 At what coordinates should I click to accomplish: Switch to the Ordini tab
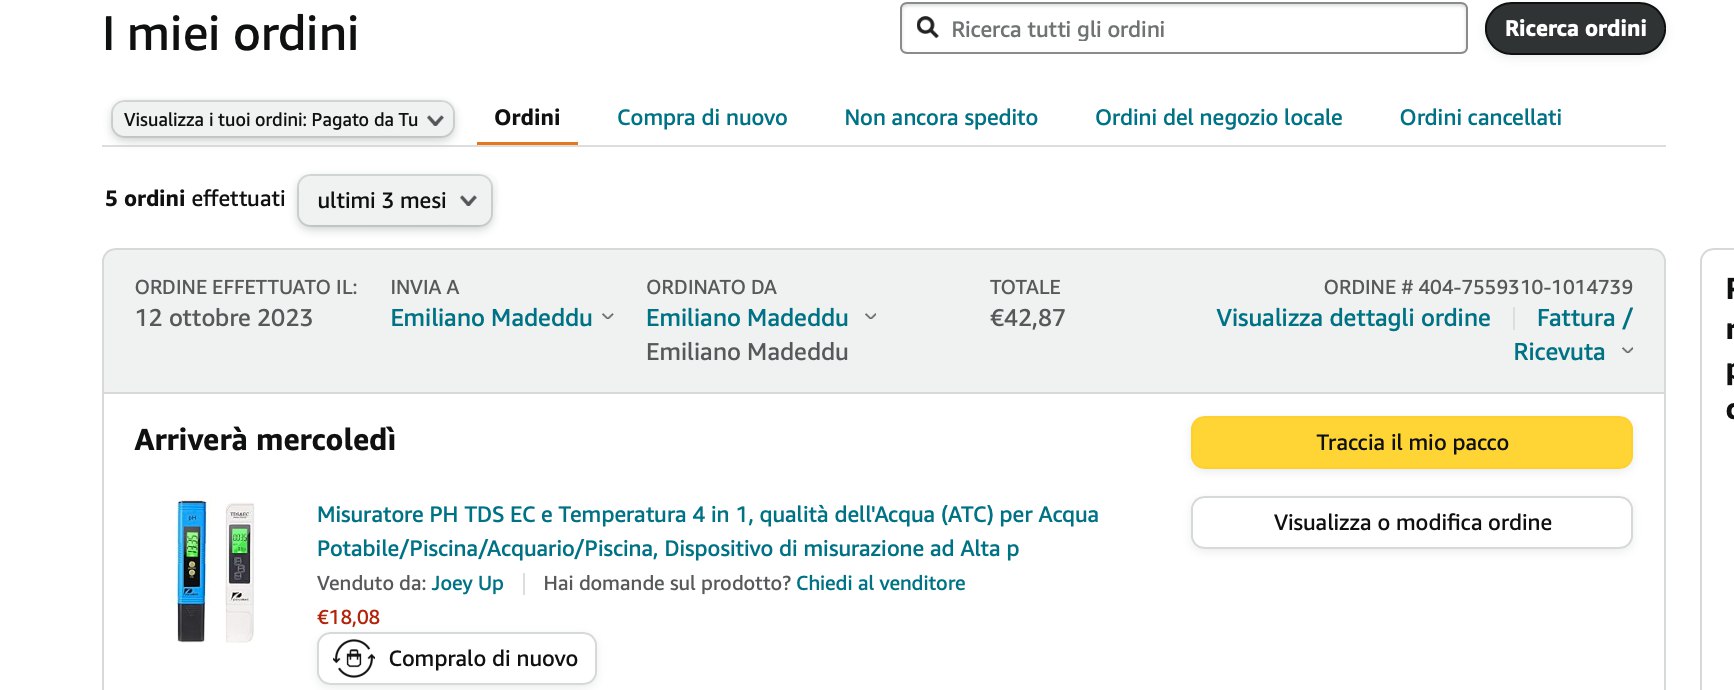527,118
